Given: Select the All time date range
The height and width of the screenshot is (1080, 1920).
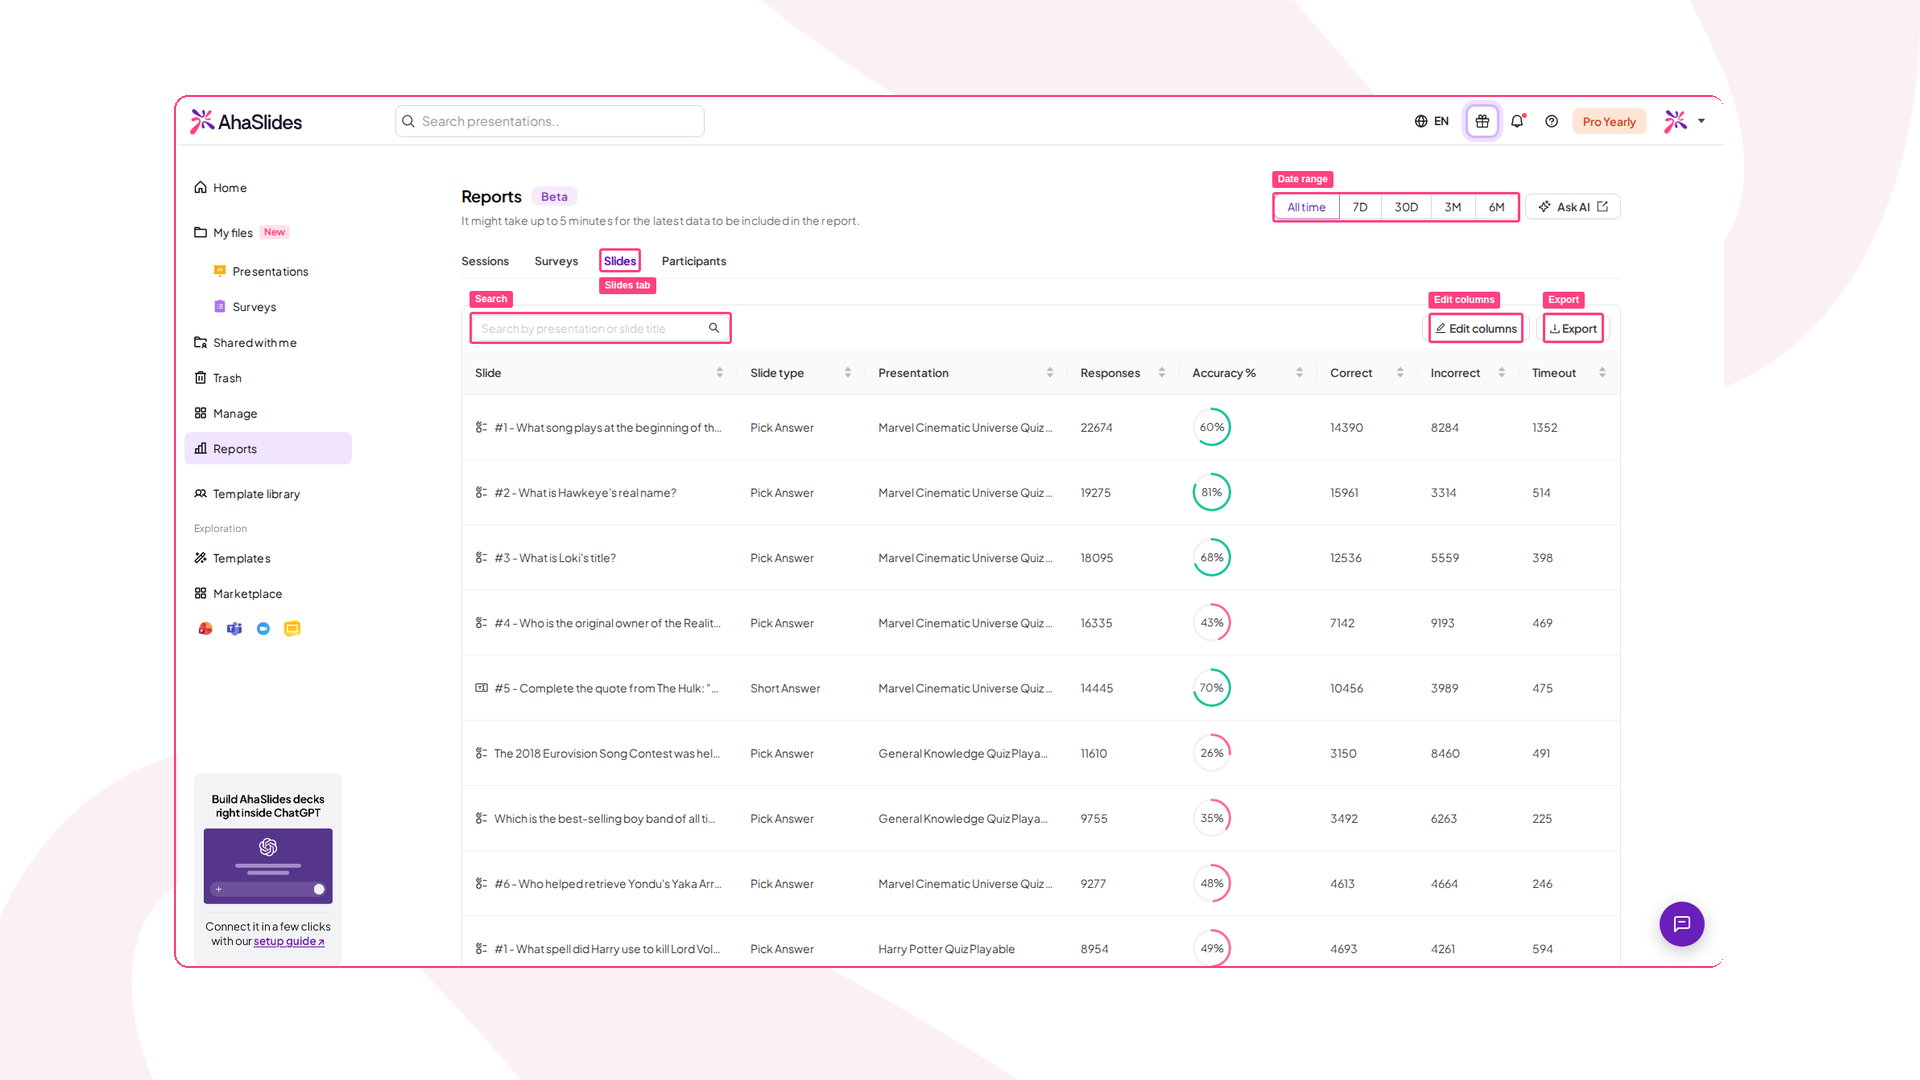Looking at the screenshot, I should [1306, 207].
